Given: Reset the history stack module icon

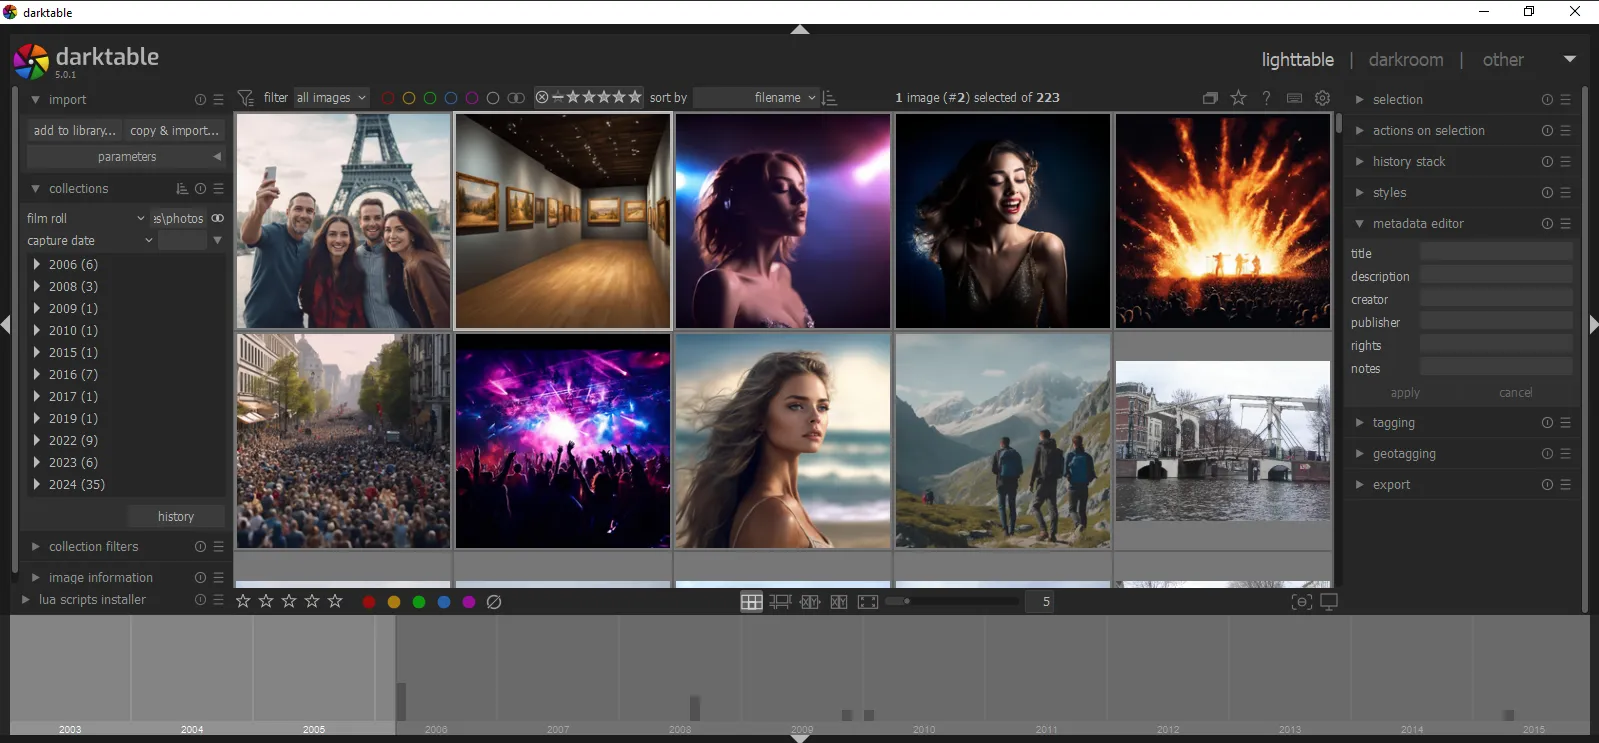Looking at the screenshot, I should pos(1547,162).
